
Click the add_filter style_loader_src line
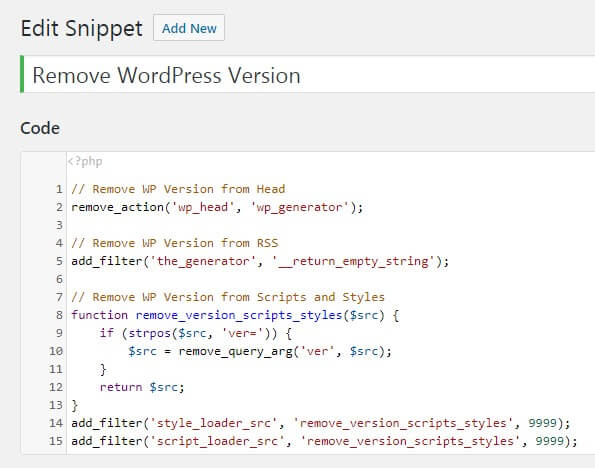coord(321,423)
